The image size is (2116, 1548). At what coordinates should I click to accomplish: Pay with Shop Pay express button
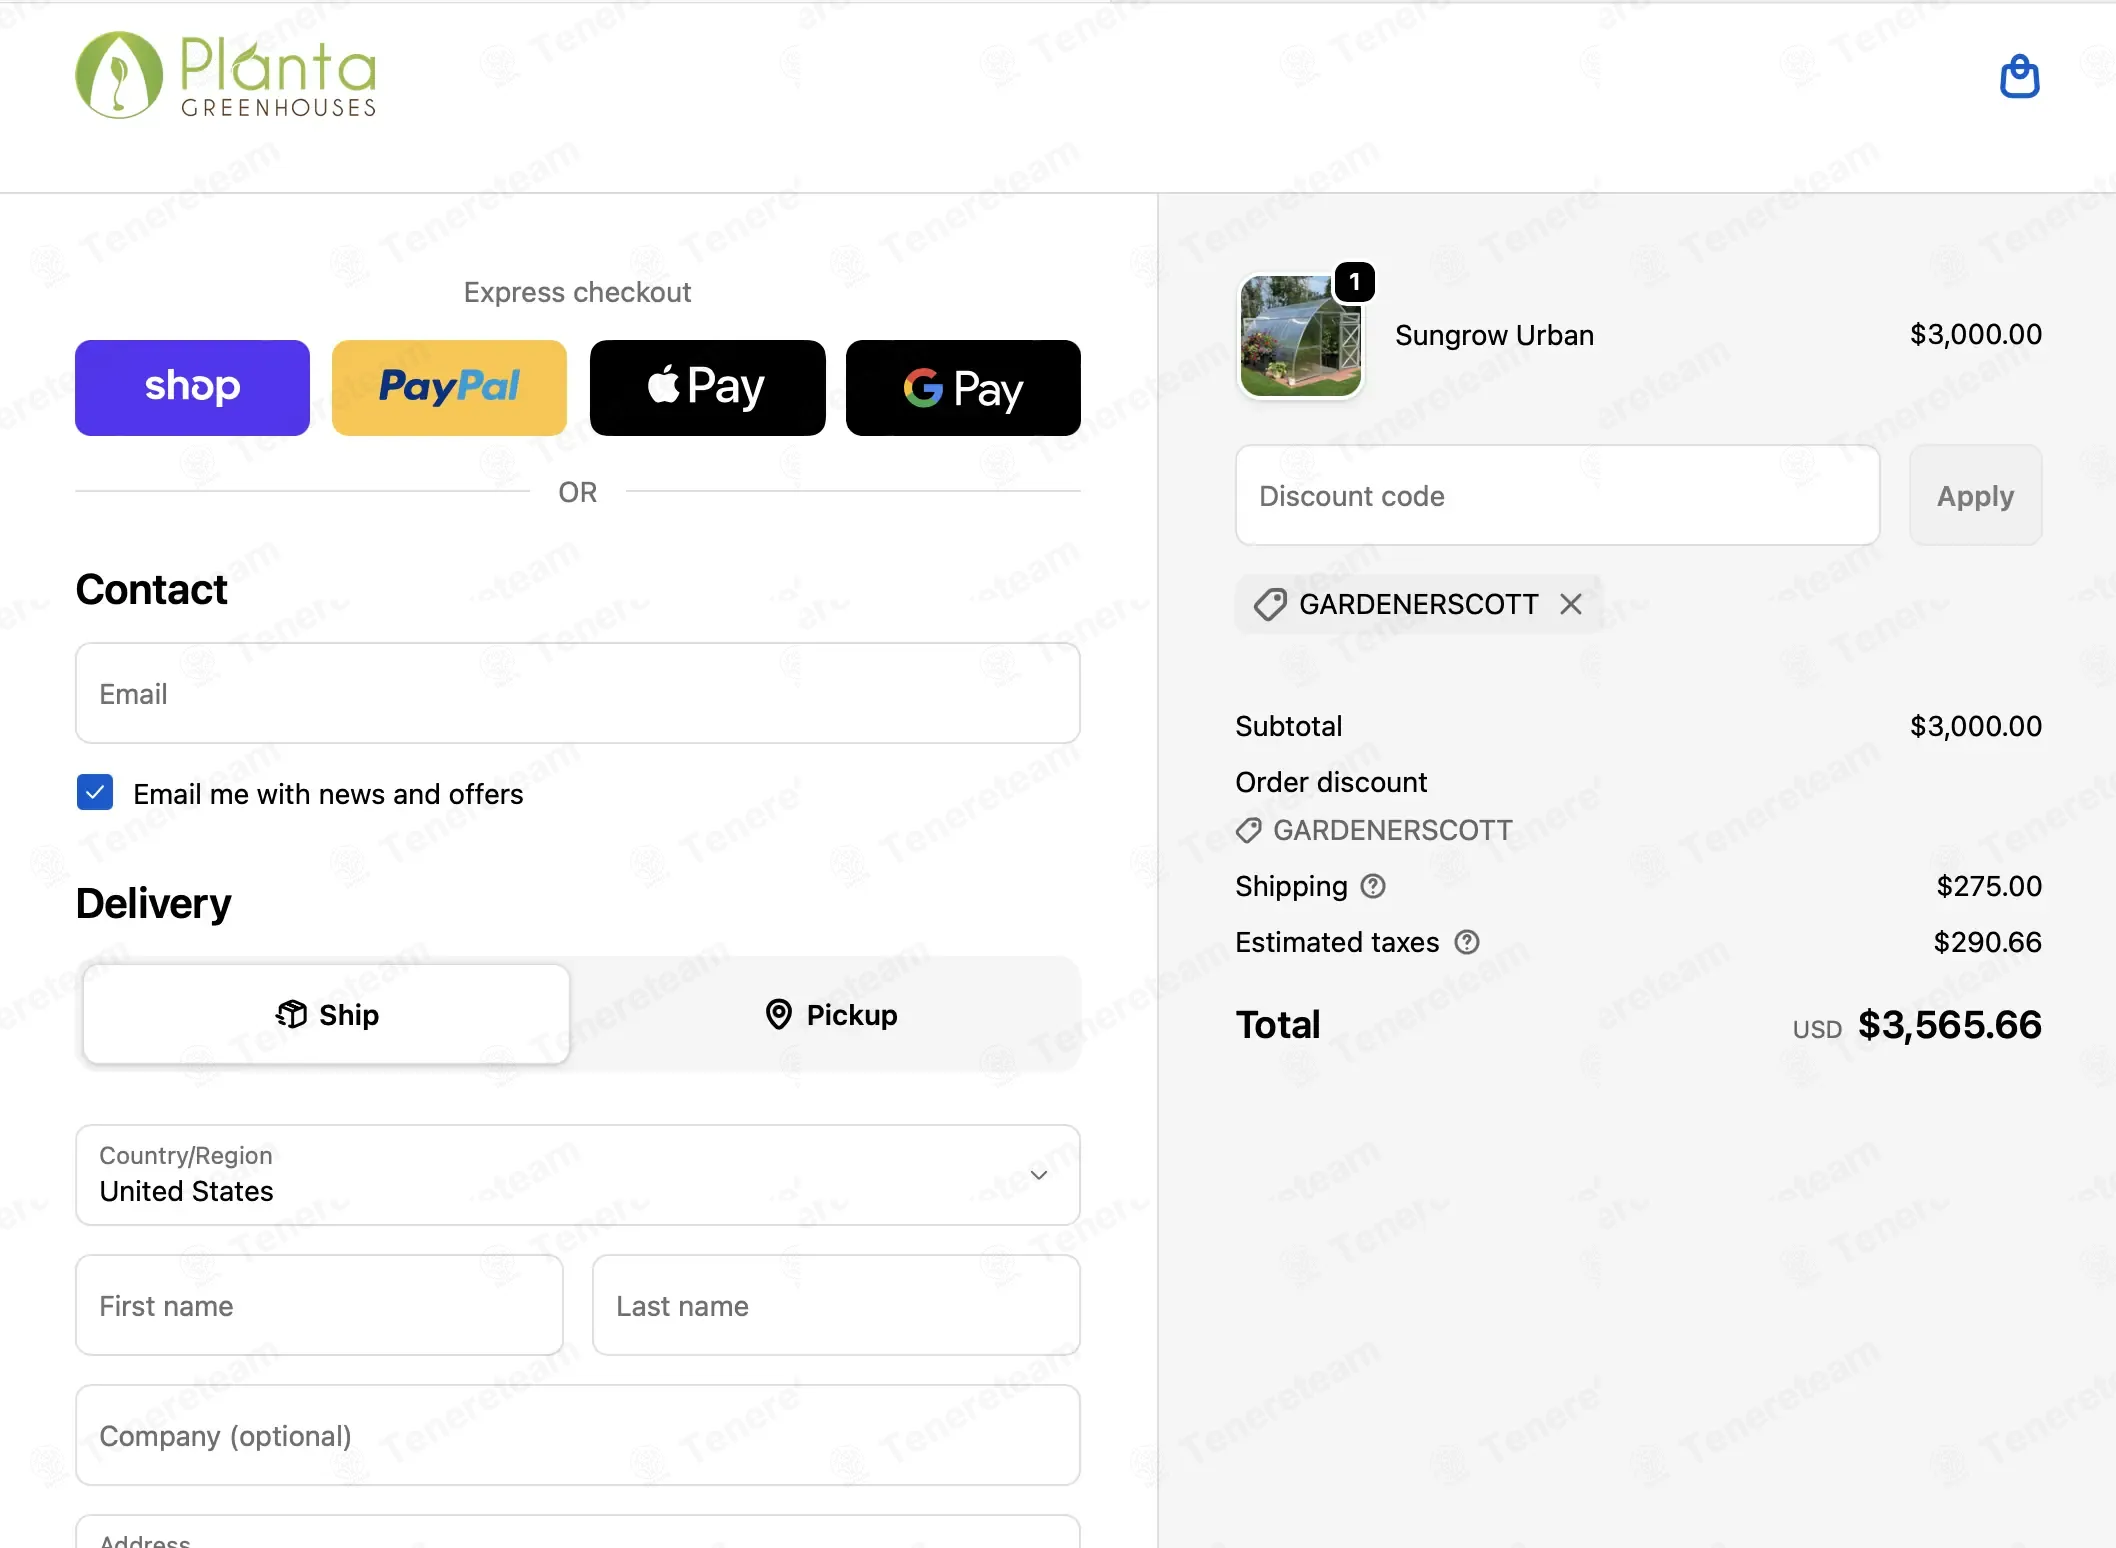pos(192,388)
